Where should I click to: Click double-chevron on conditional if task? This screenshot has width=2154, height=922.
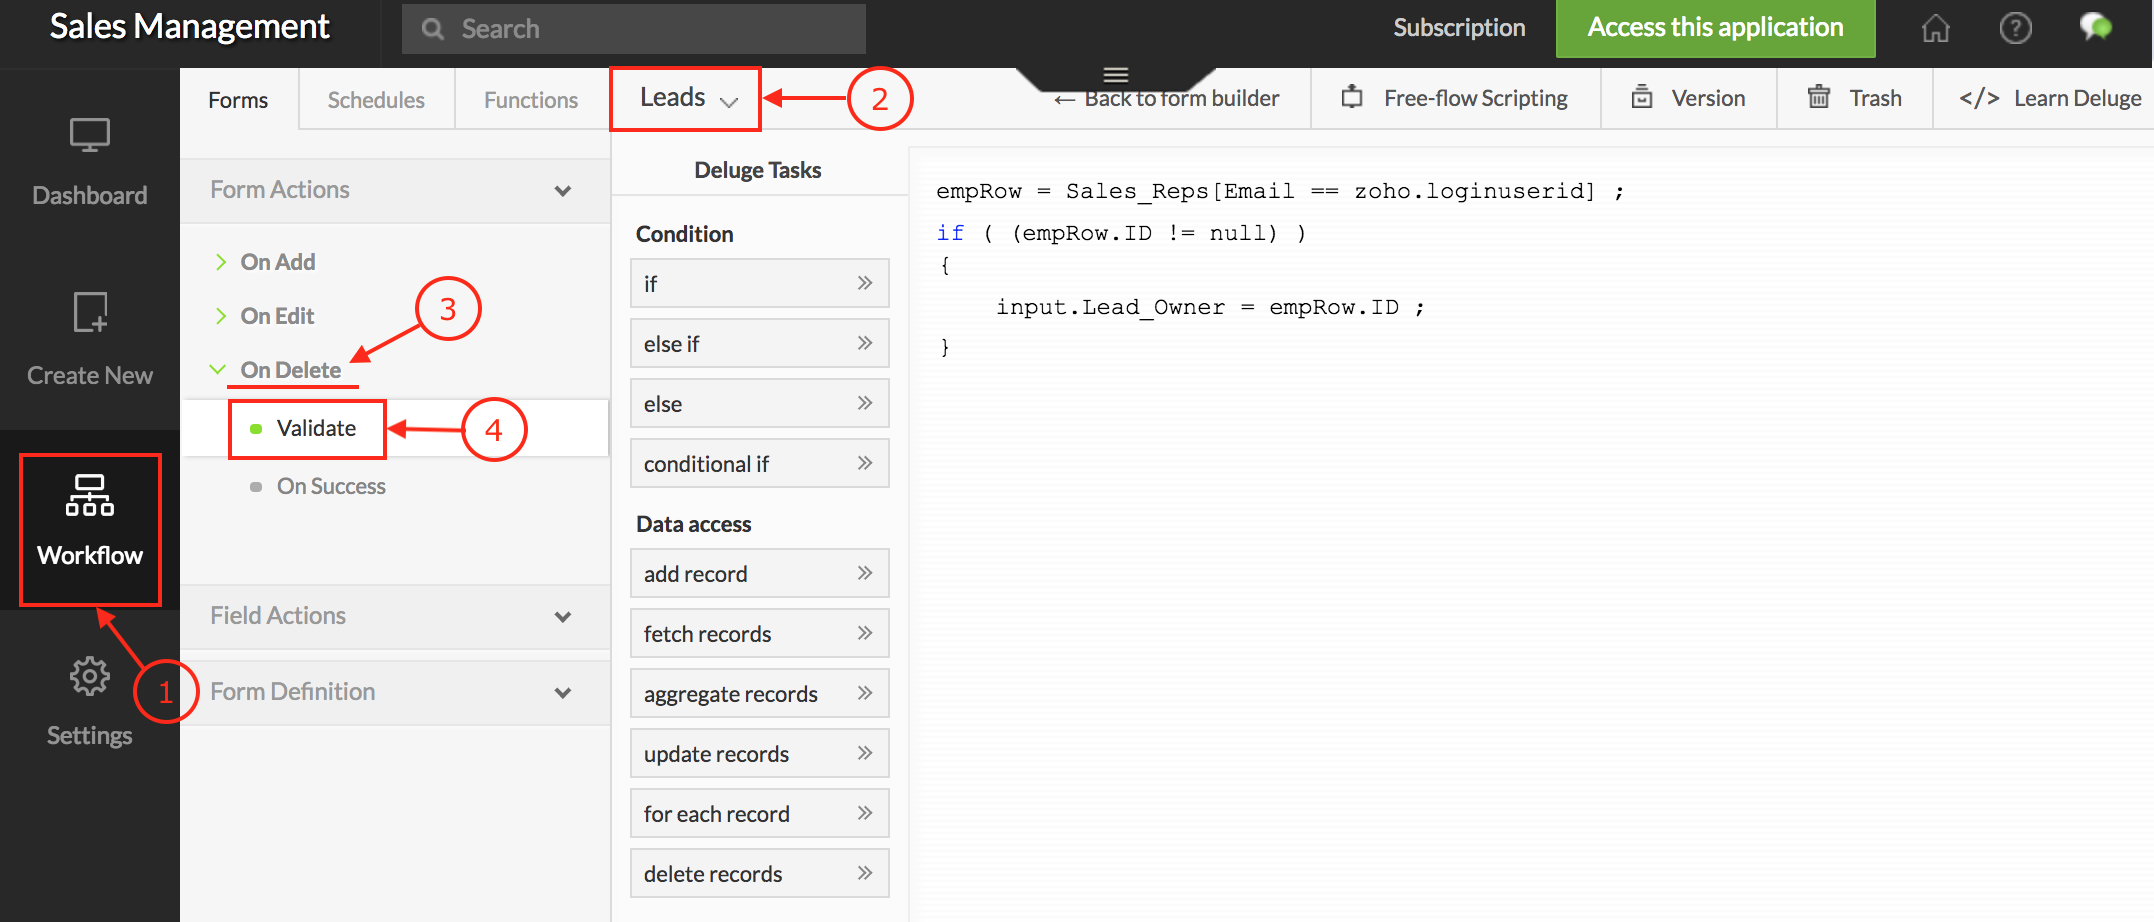865,463
